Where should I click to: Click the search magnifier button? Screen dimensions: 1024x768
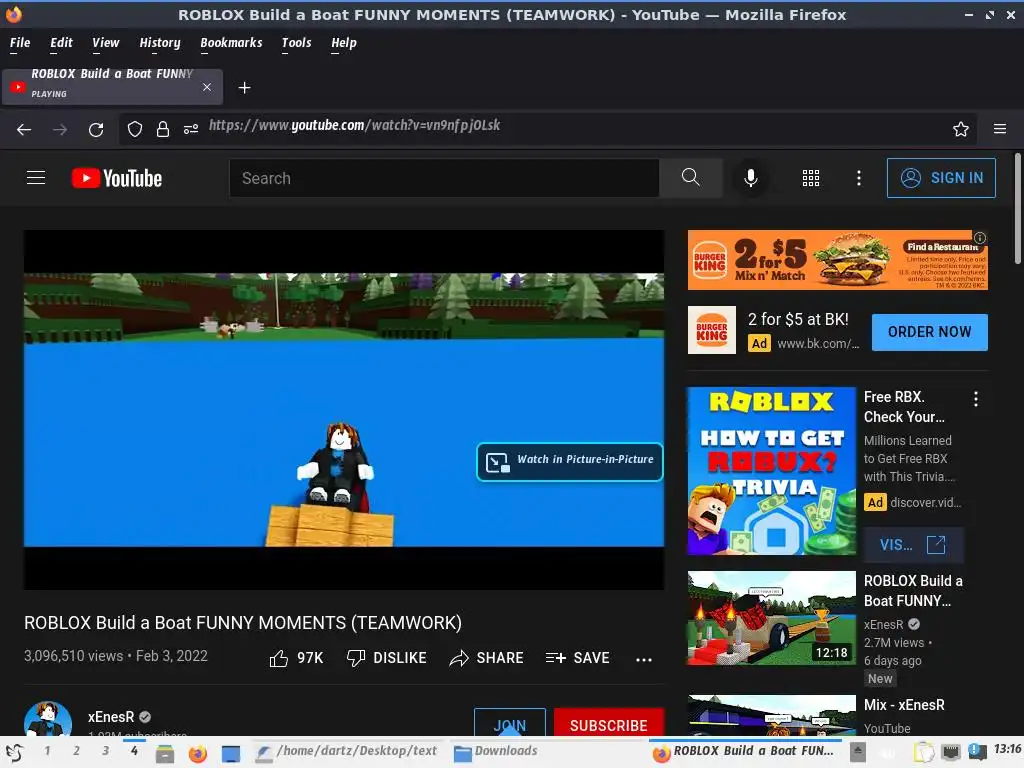pyautogui.click(x=690, y=178)
